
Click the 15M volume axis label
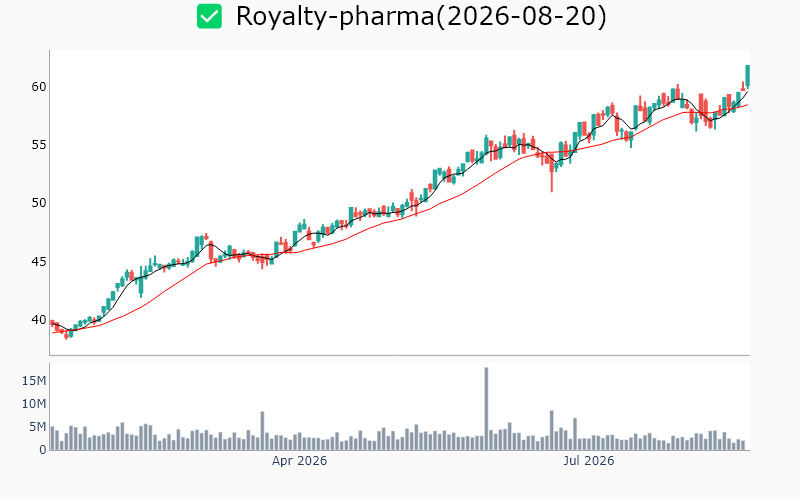tap(34, 381)
